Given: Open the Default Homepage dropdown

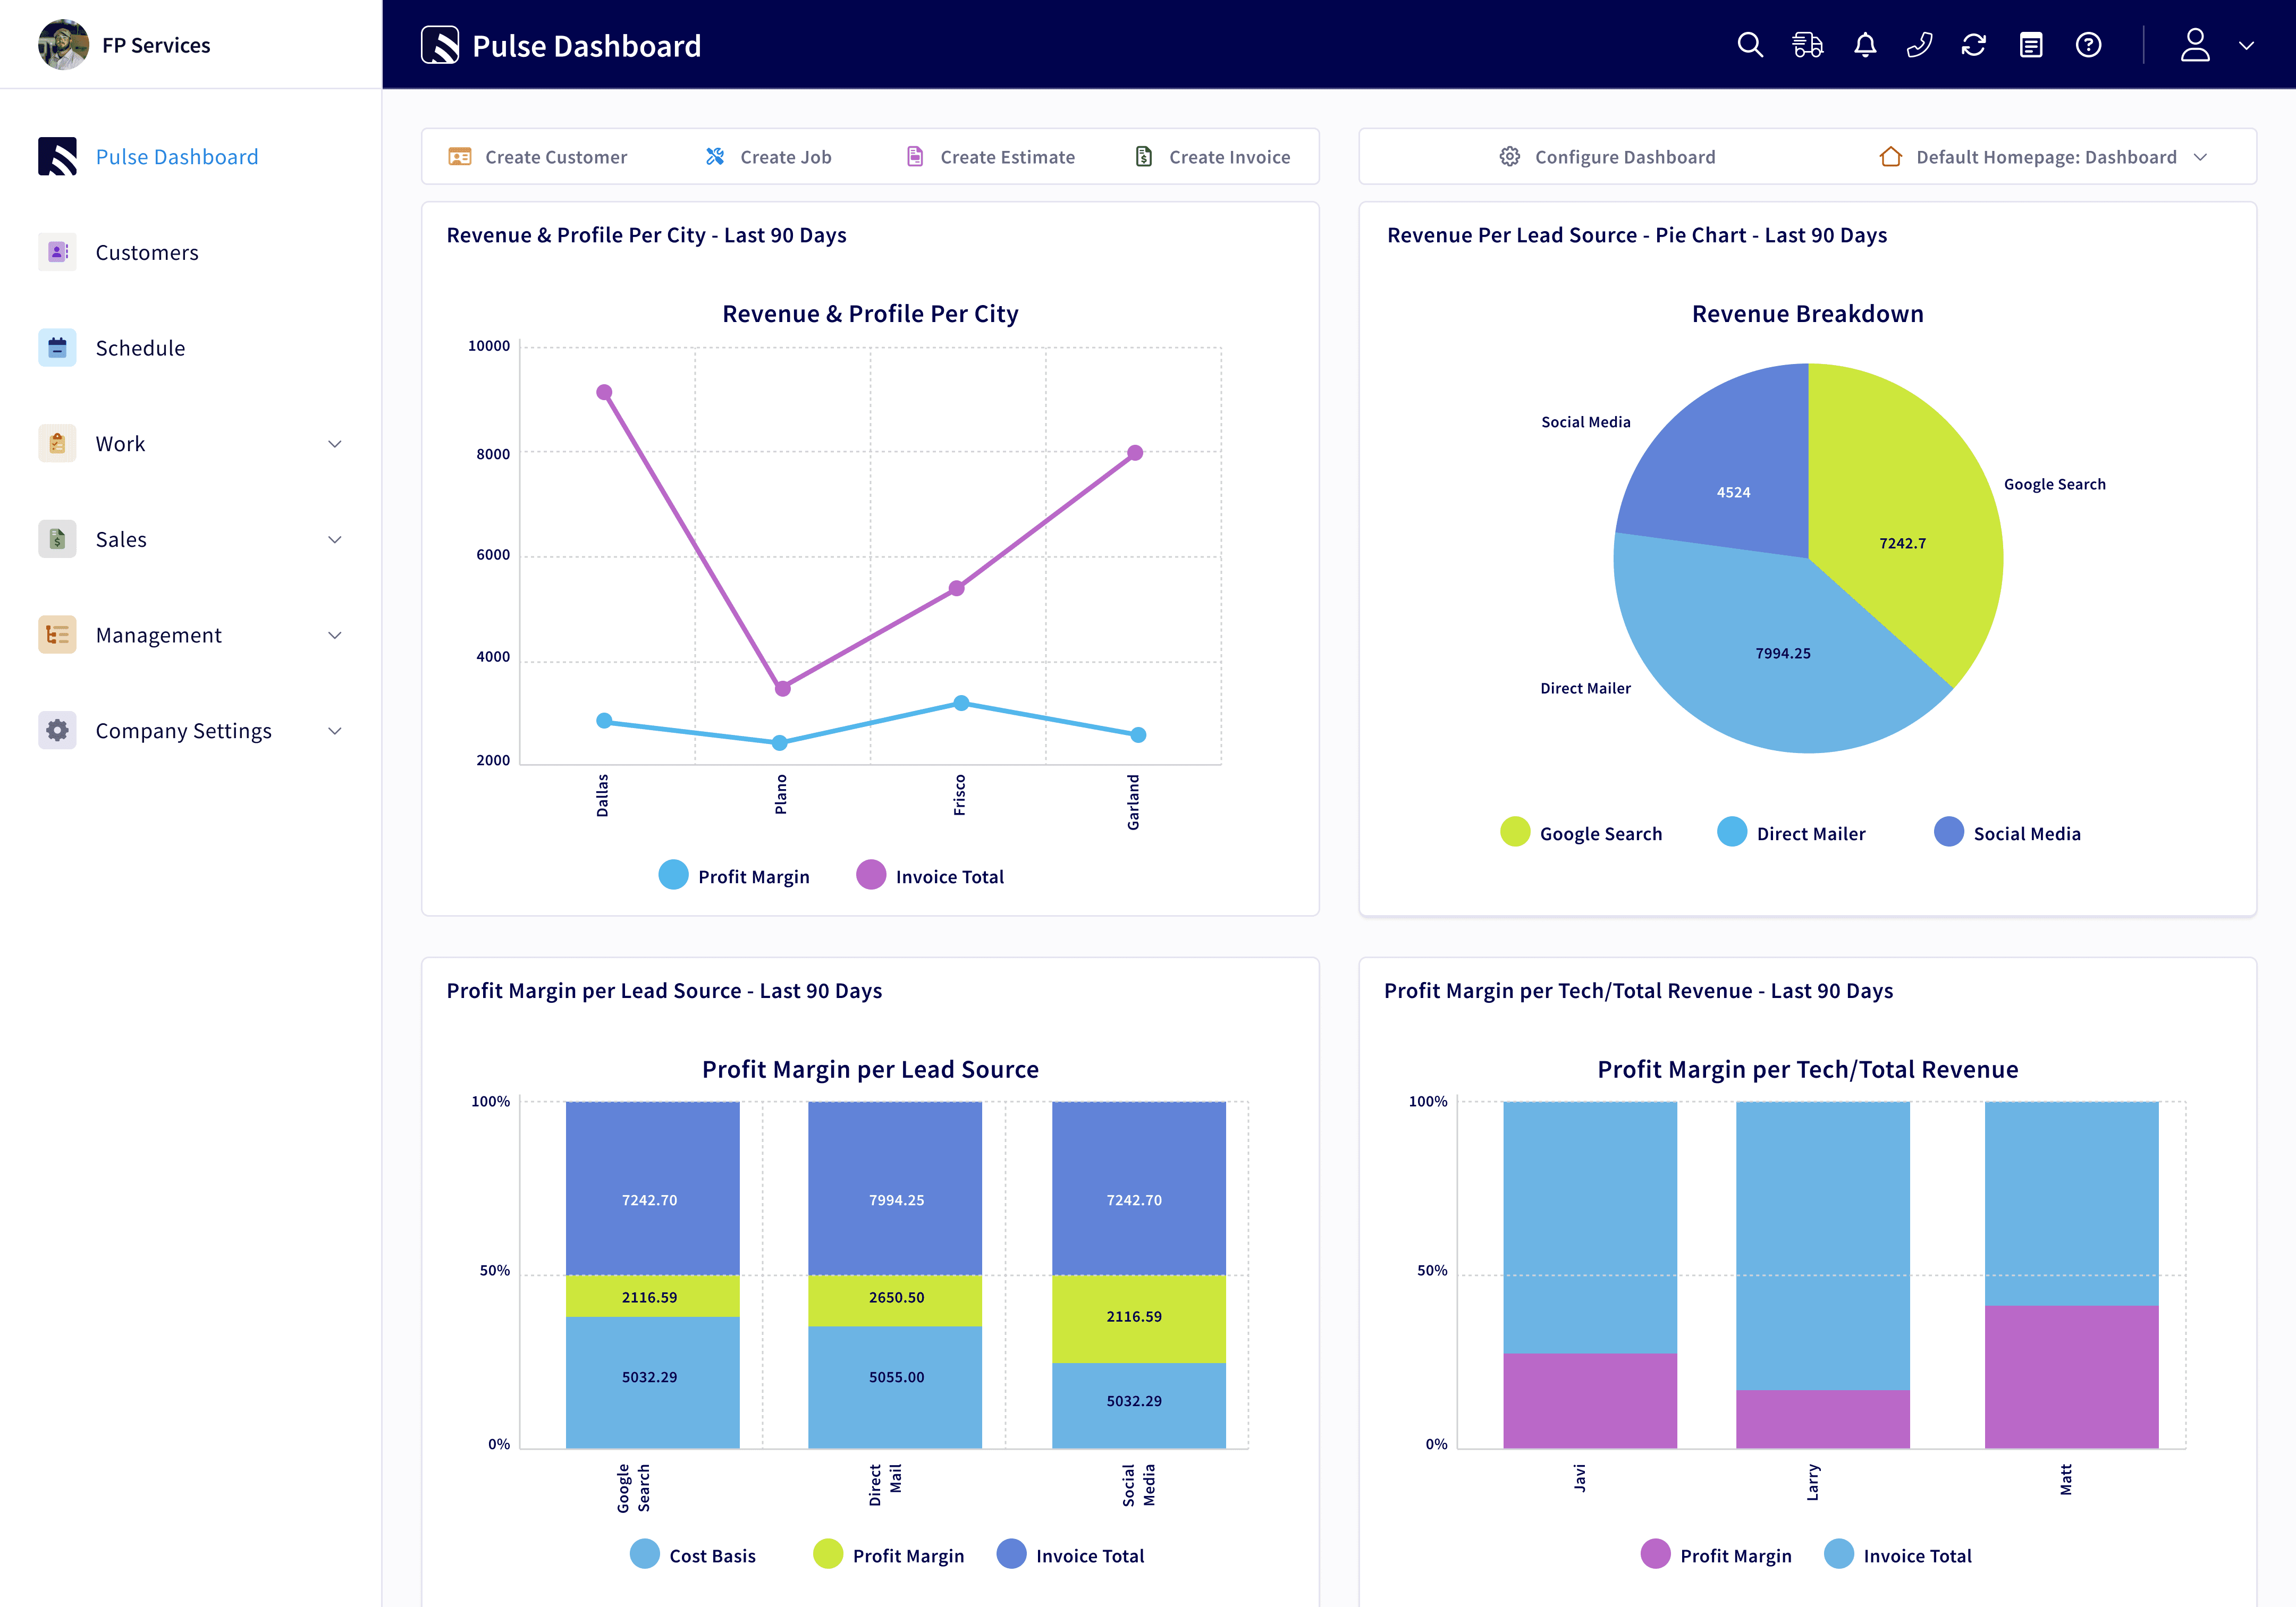Looking at the screenshot, I should tap(2044, 157).
